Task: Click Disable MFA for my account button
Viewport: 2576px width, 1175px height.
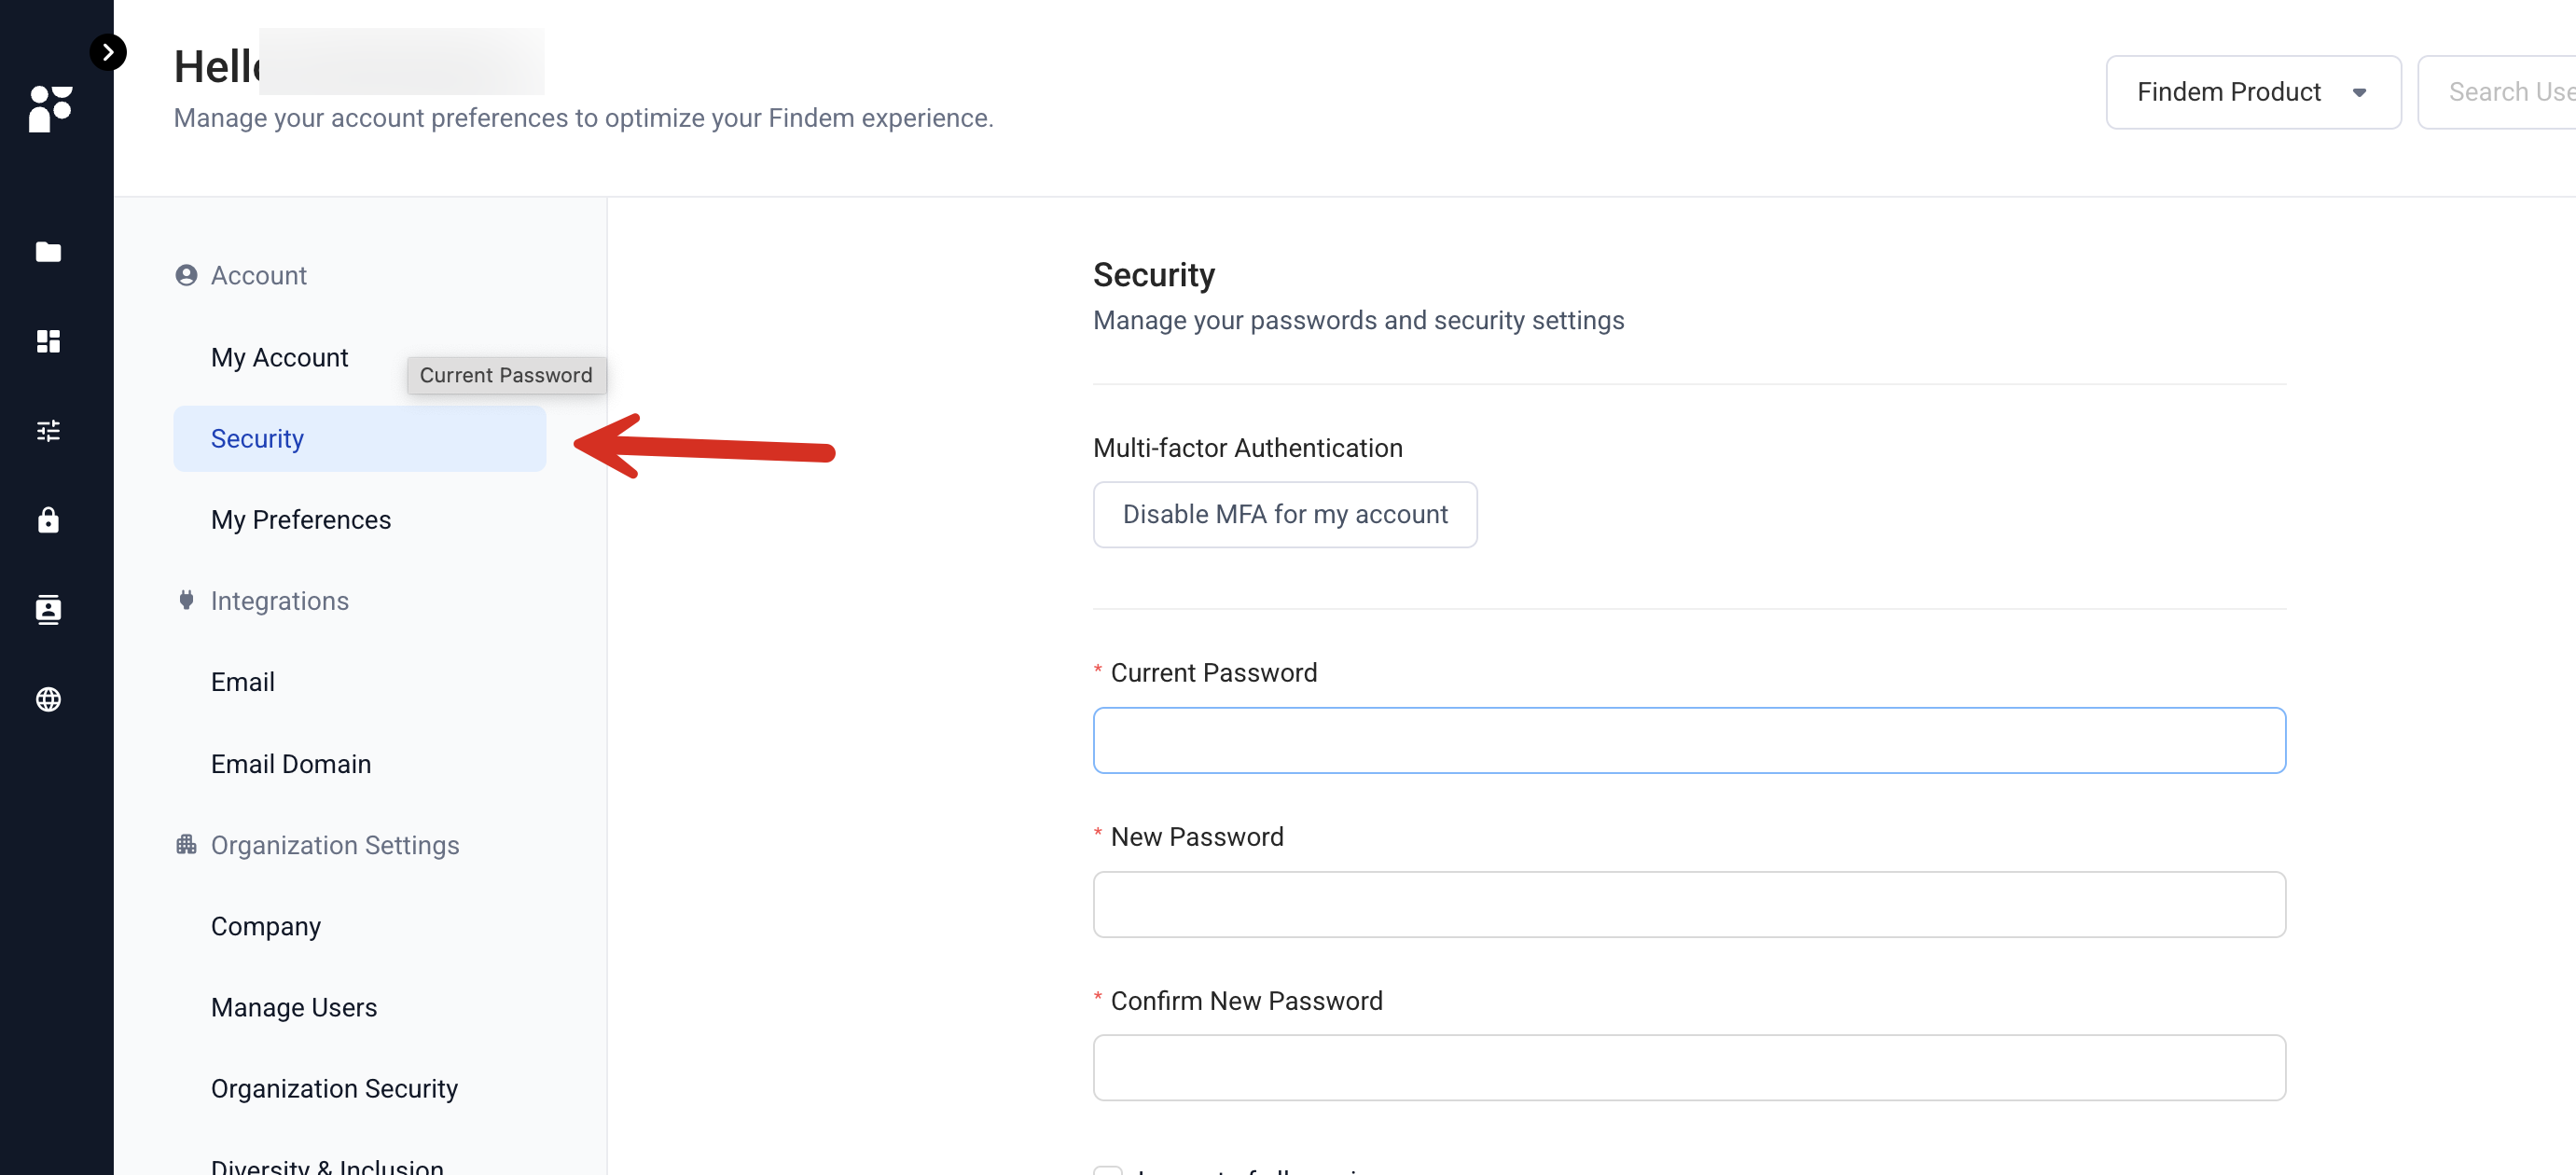Action: pyautogui.click(x=1284, y=514)
